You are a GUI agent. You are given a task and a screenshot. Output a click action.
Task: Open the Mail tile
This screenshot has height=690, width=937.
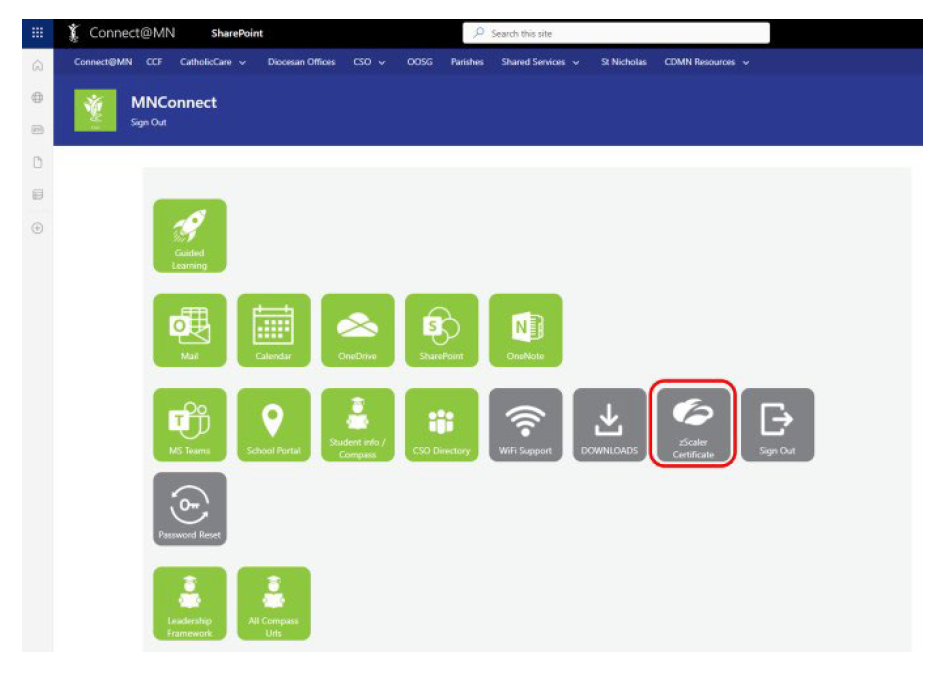coord(189,330)
